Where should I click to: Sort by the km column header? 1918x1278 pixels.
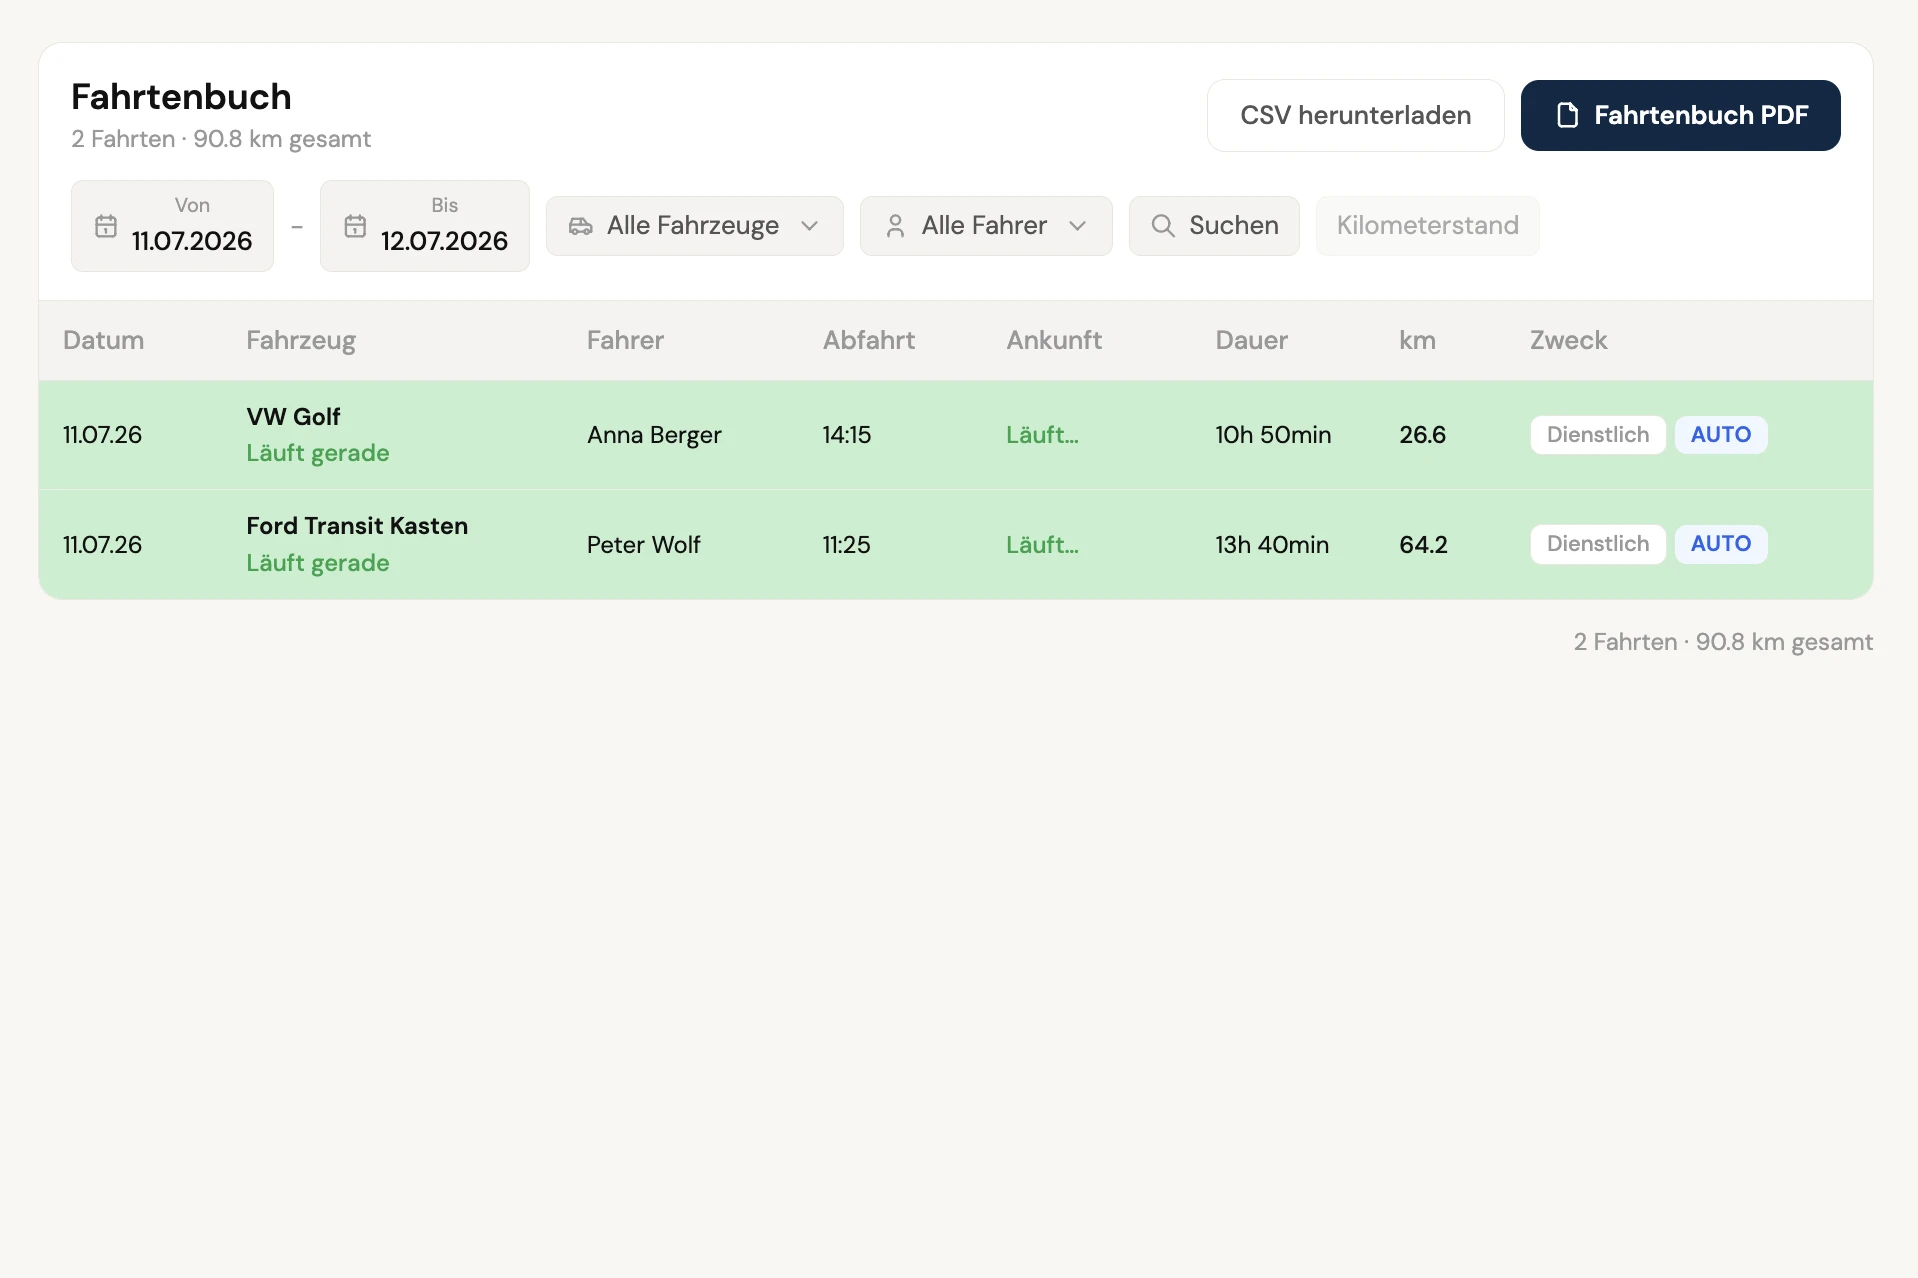[x=1417, y=340]
